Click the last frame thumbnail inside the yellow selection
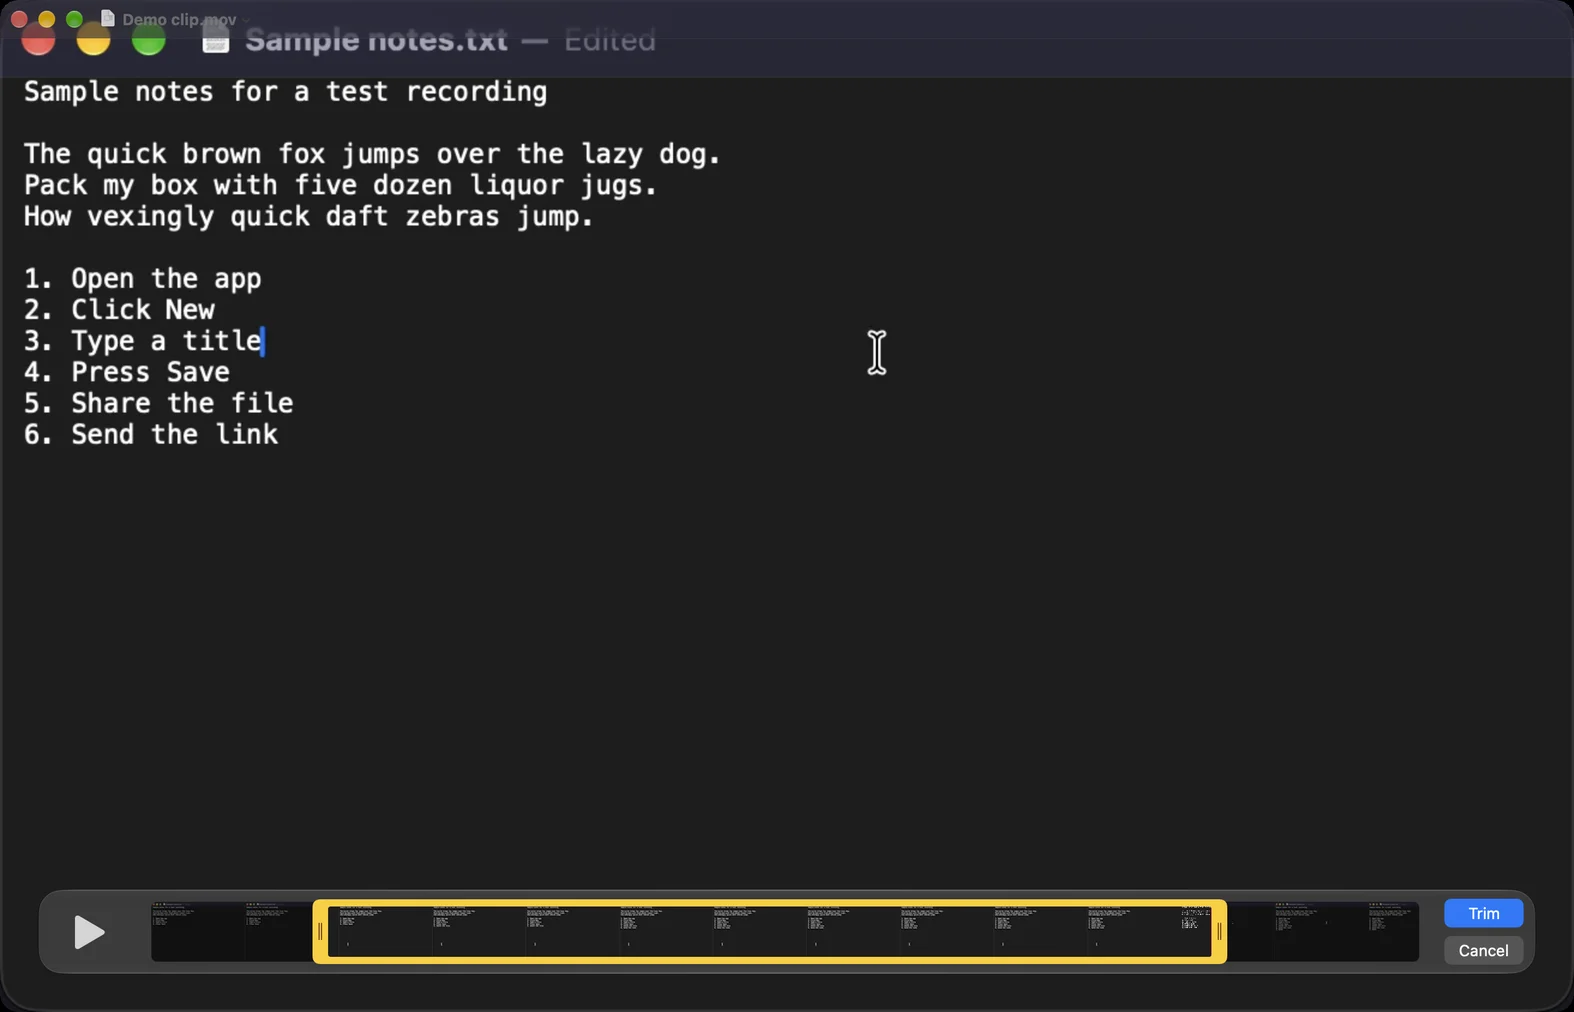This screenshot has width=1574, height=1012. [x=1196, y=932]
